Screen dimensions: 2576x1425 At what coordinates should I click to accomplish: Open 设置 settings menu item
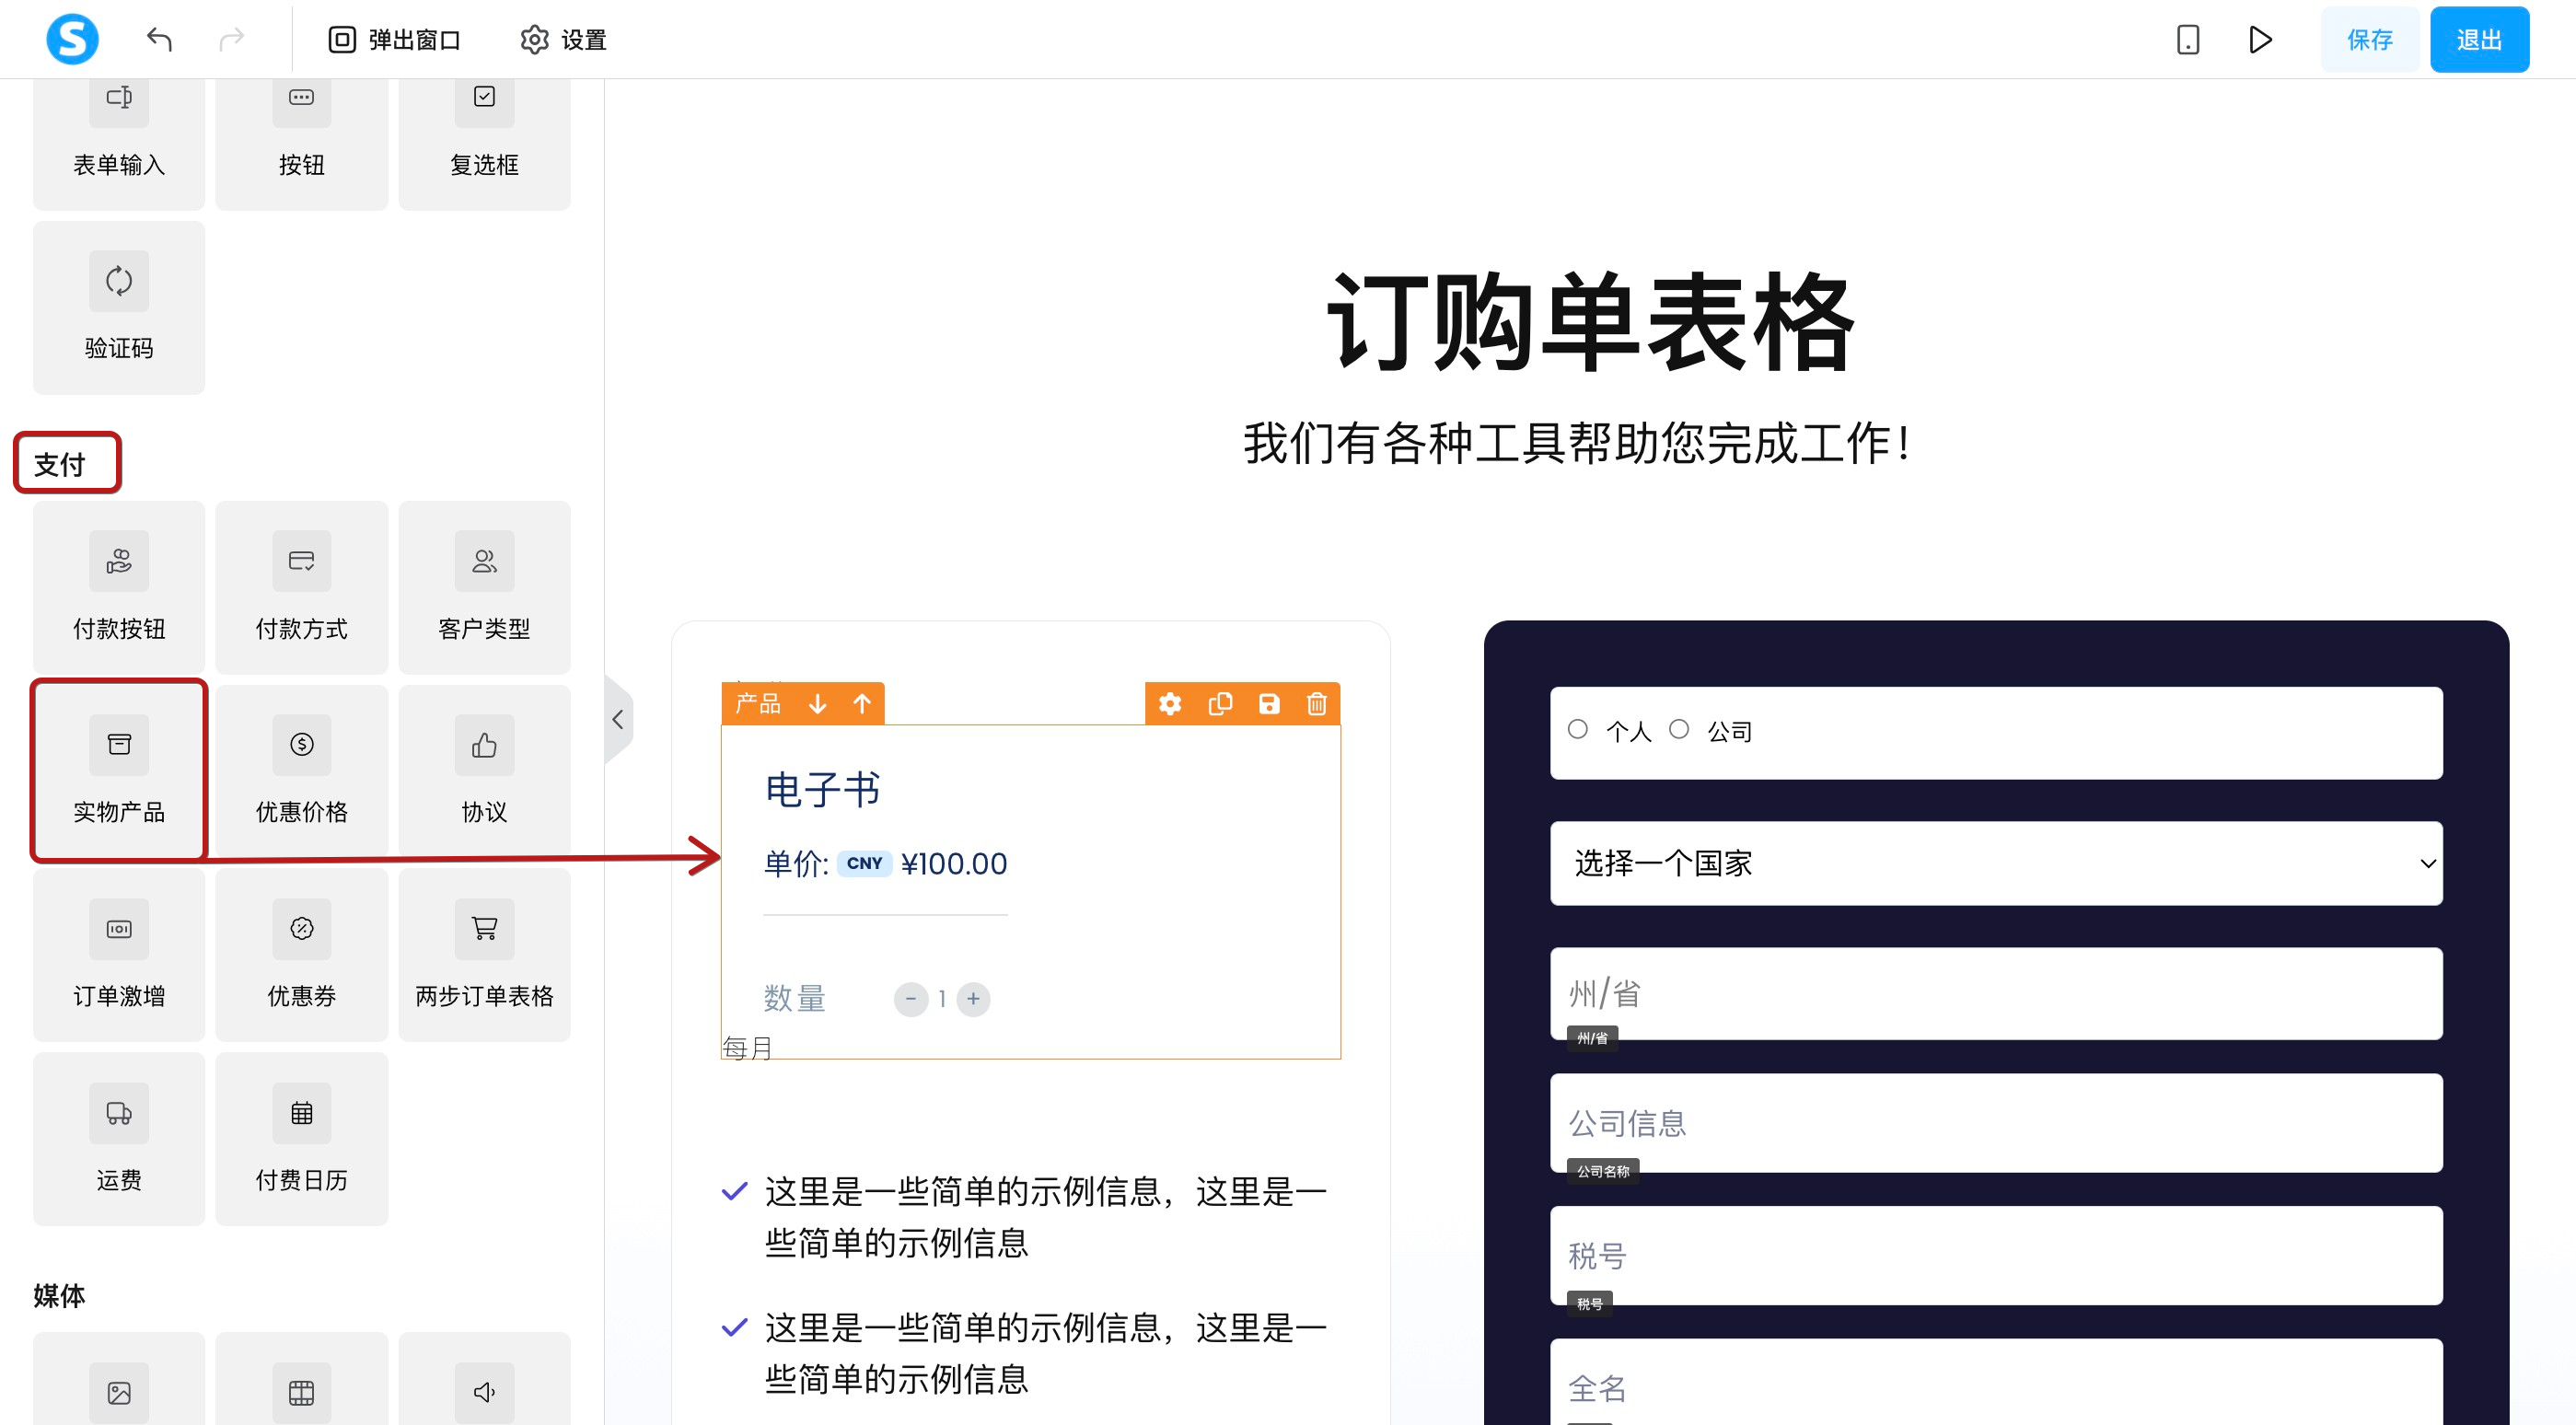click(564, 39)
